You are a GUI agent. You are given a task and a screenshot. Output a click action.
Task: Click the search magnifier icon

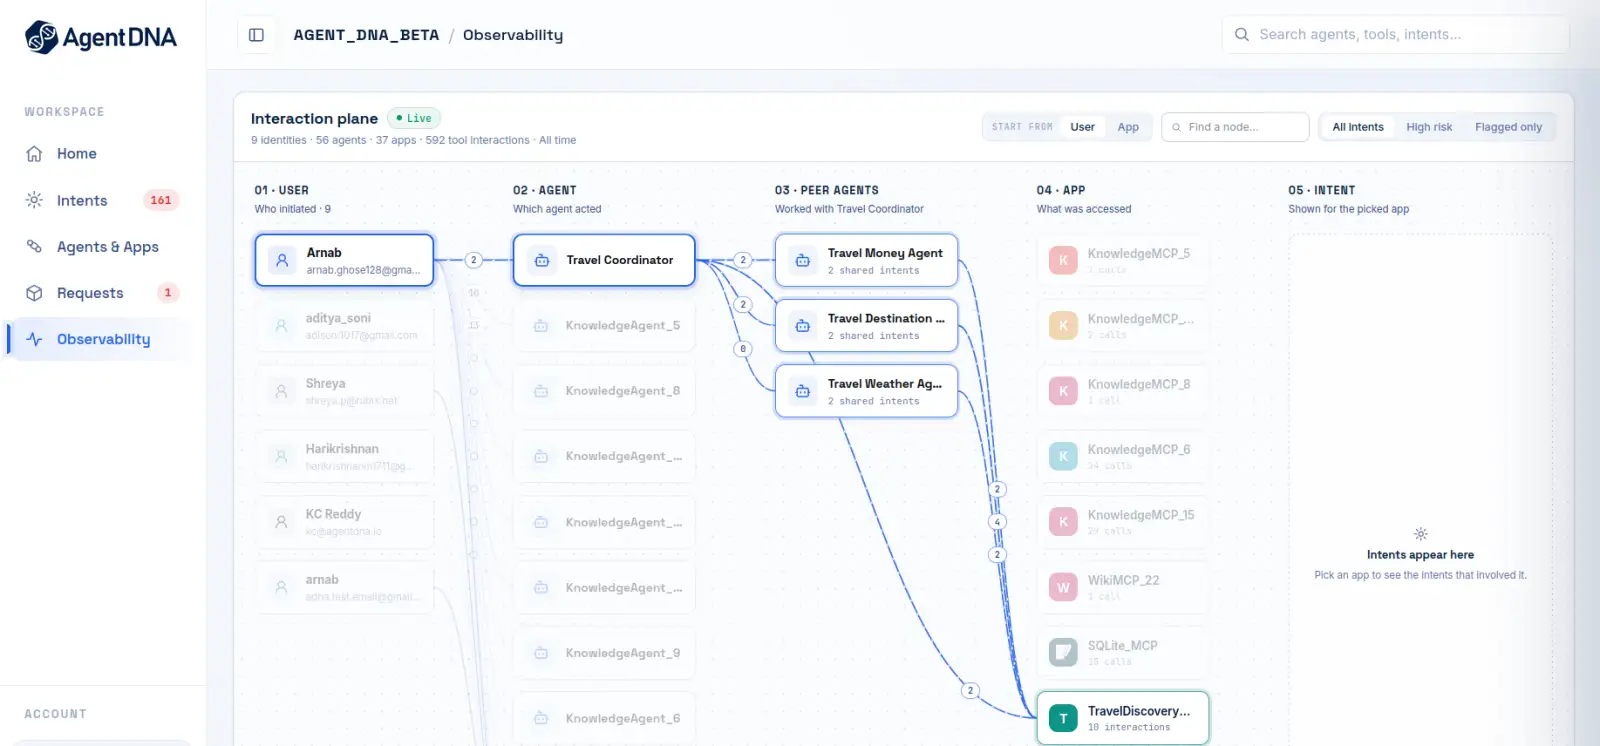1242,34
